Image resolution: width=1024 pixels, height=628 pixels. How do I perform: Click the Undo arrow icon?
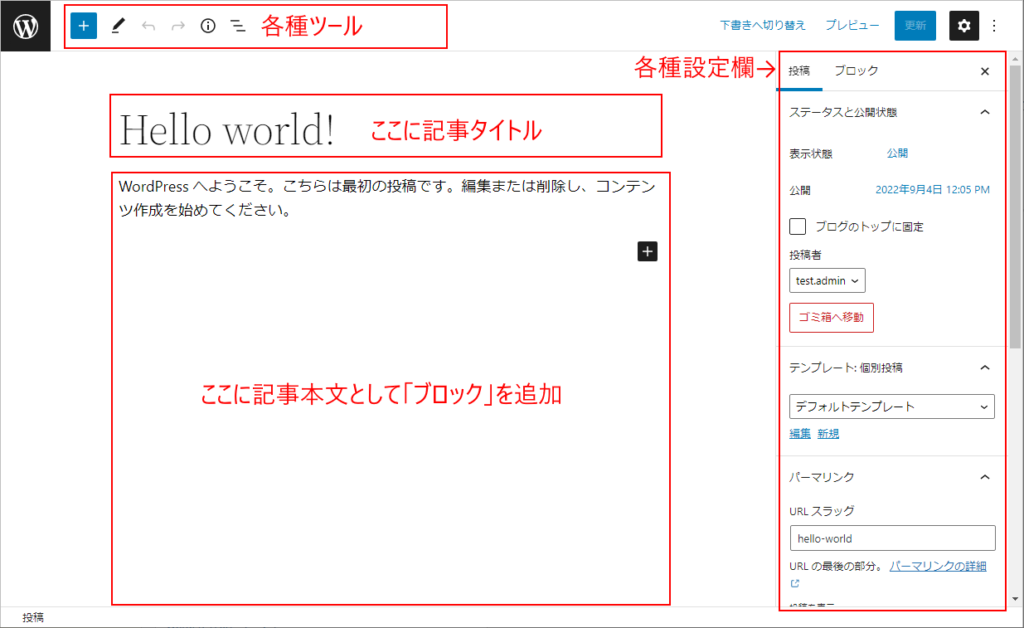pyautogui.click(x=149, y=26)
